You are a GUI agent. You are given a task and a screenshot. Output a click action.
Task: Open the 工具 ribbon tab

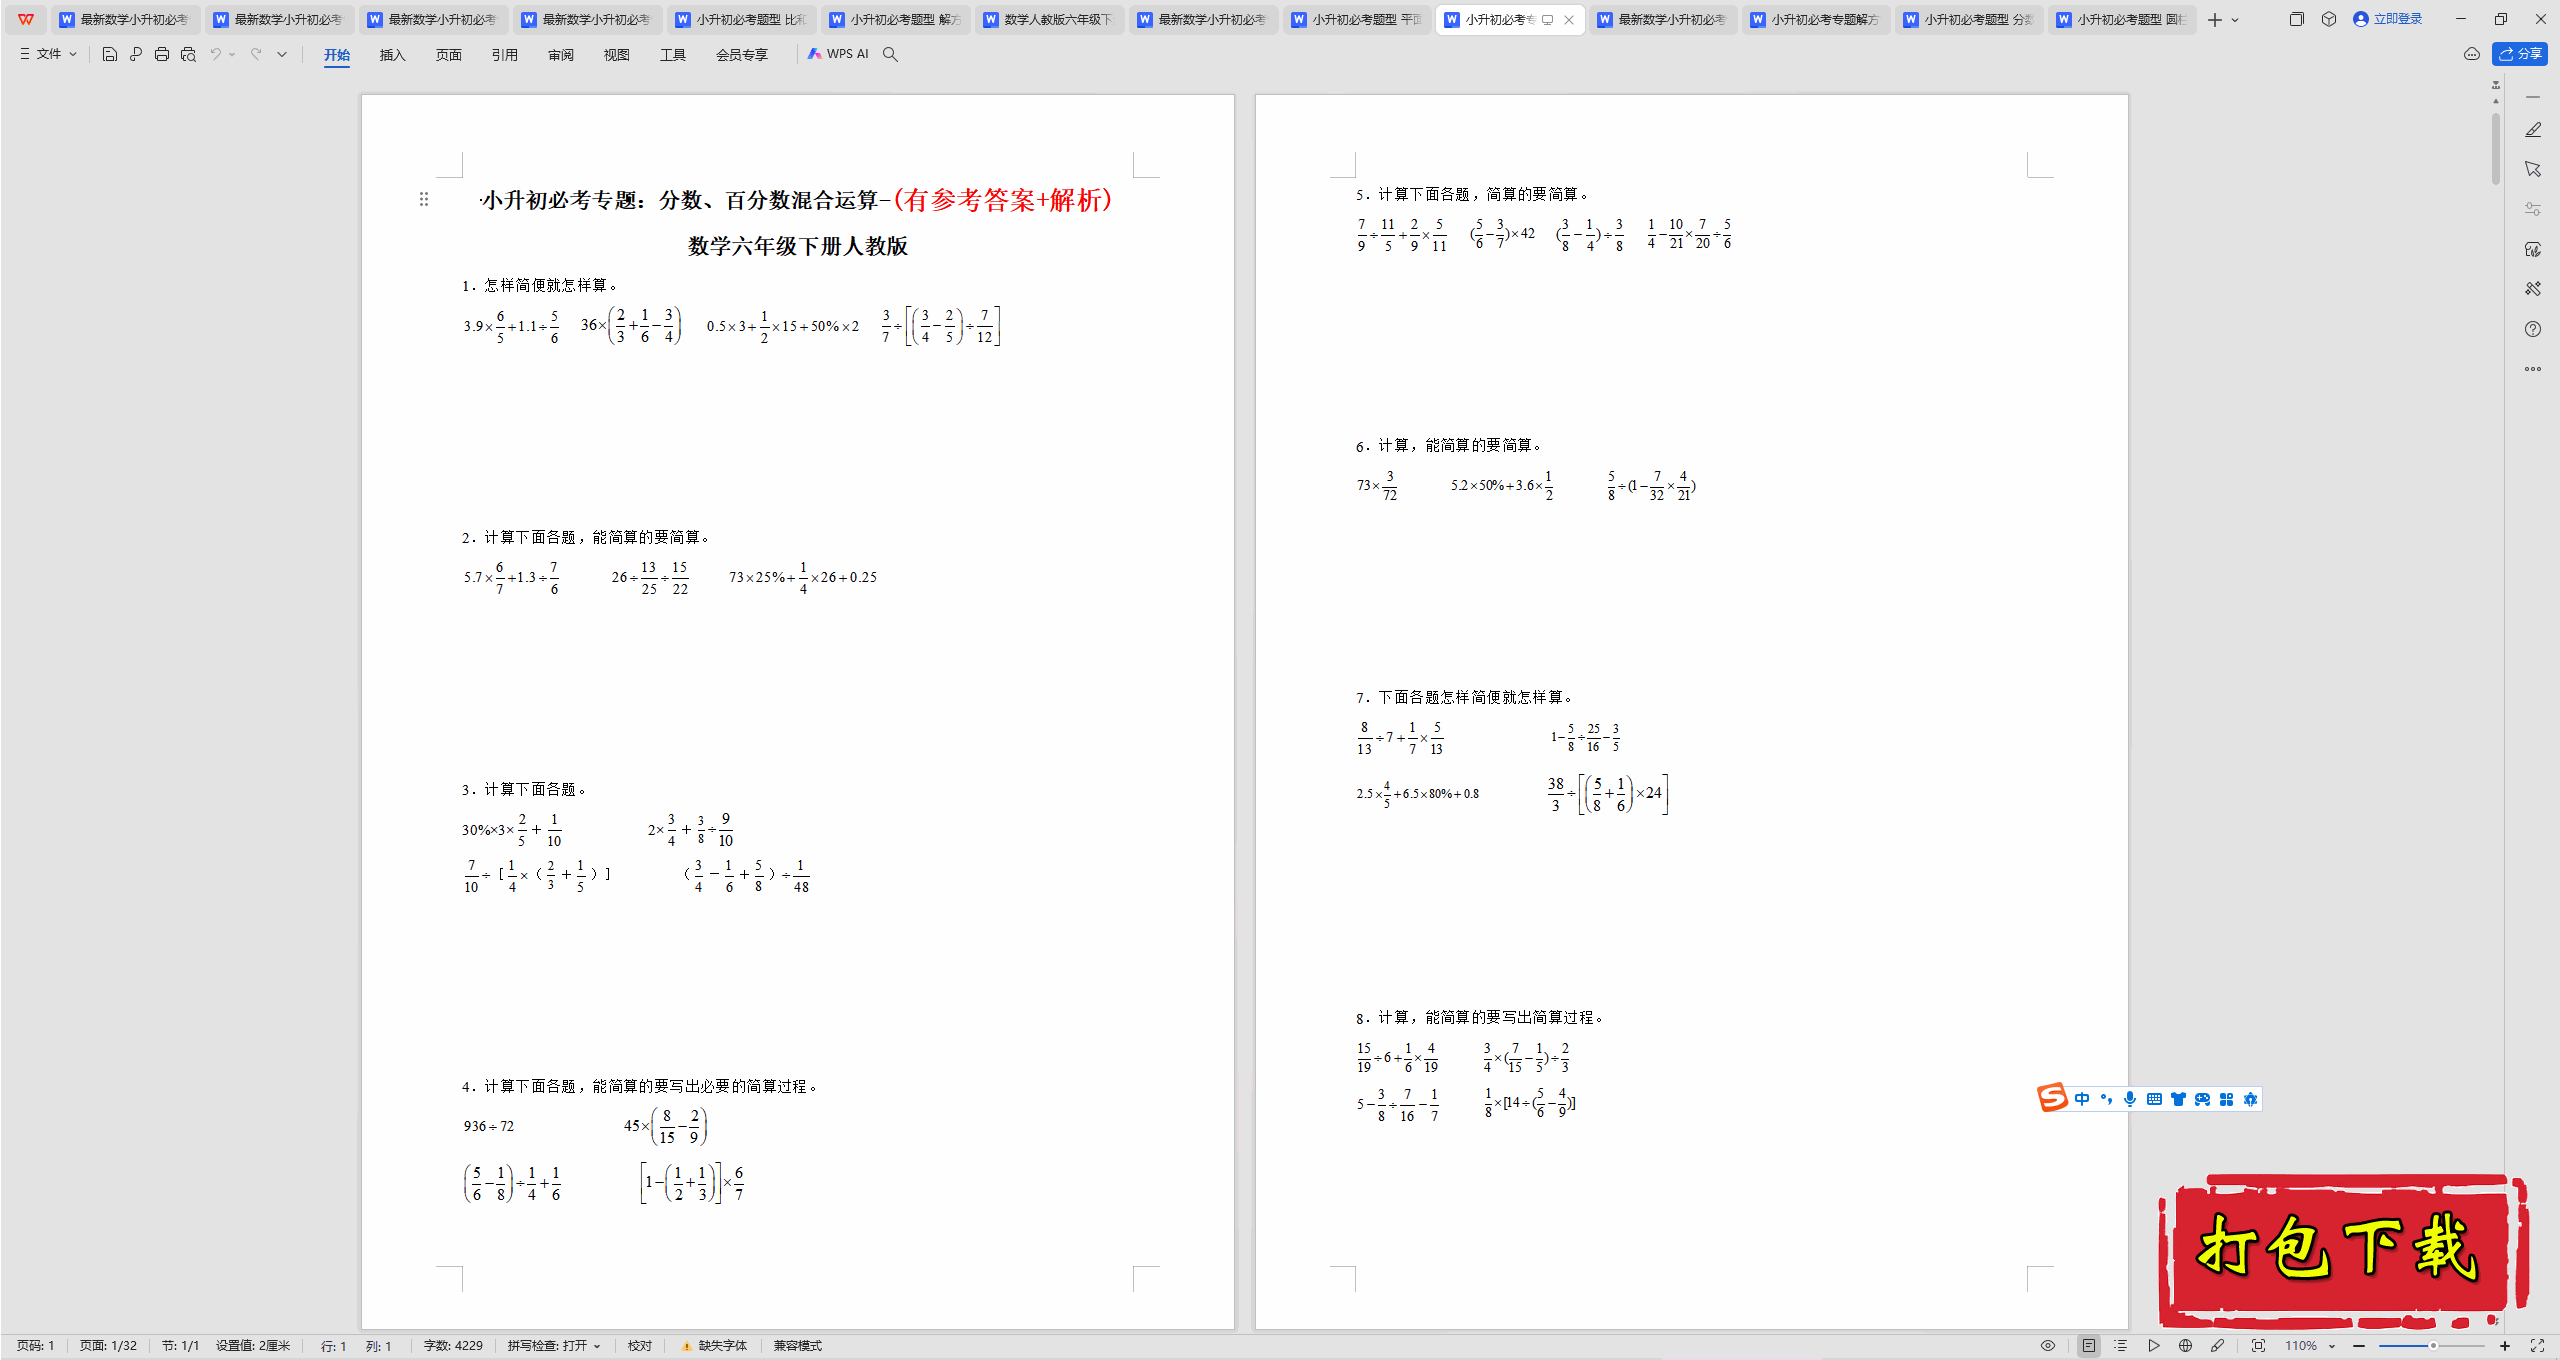[673, 55]
